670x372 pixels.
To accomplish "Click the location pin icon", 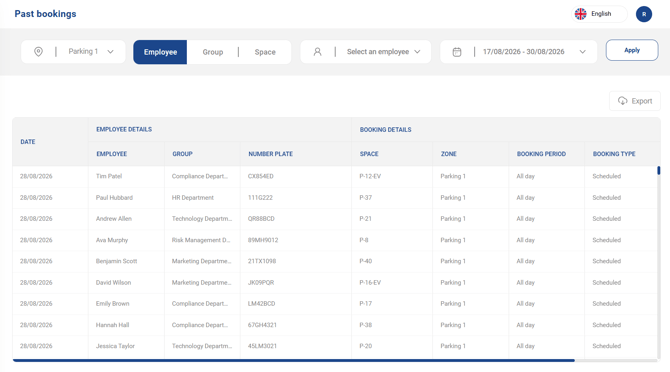I will (38, 52).
